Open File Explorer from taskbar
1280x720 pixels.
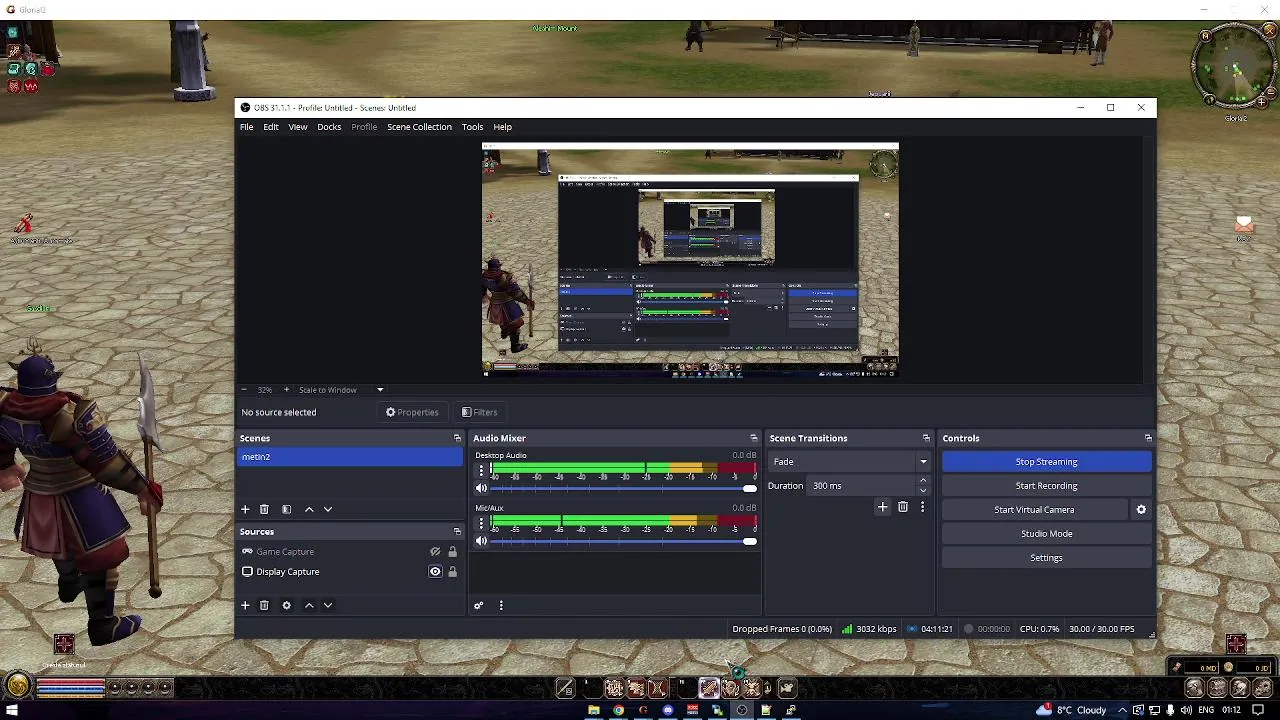[x=594, y=710]
